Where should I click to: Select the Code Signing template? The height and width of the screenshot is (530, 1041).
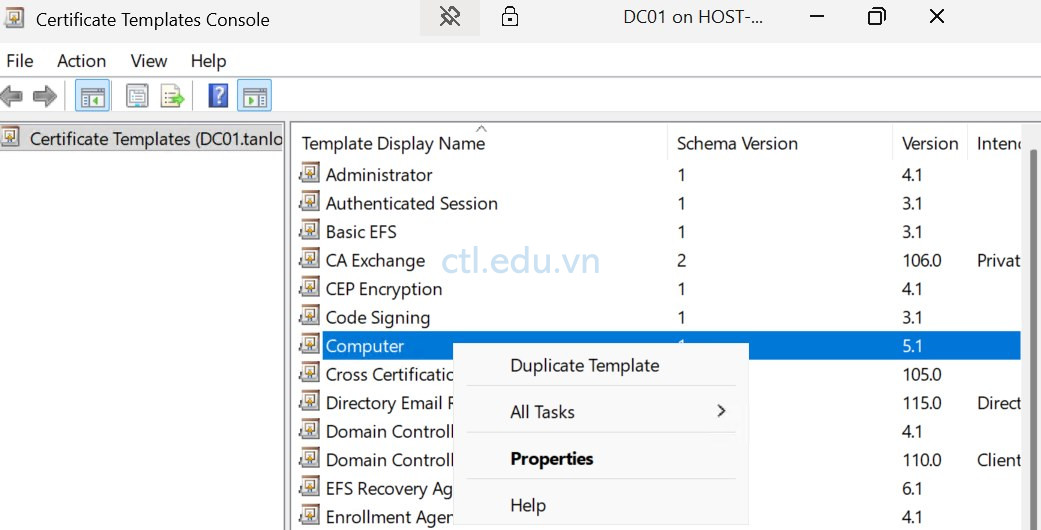(x=378, y=318)
